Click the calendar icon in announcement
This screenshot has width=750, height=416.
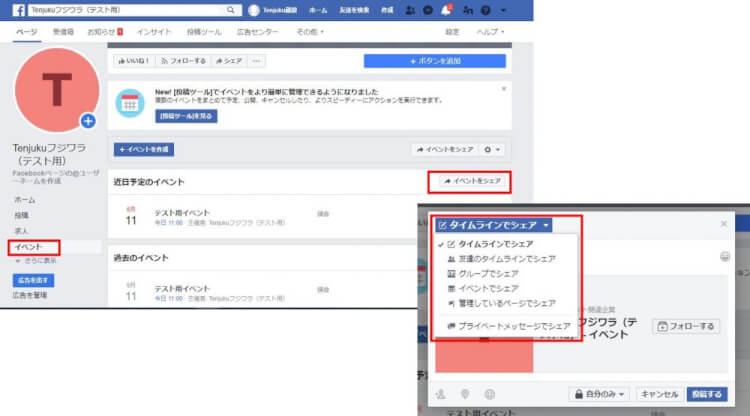tap(130, 103)
